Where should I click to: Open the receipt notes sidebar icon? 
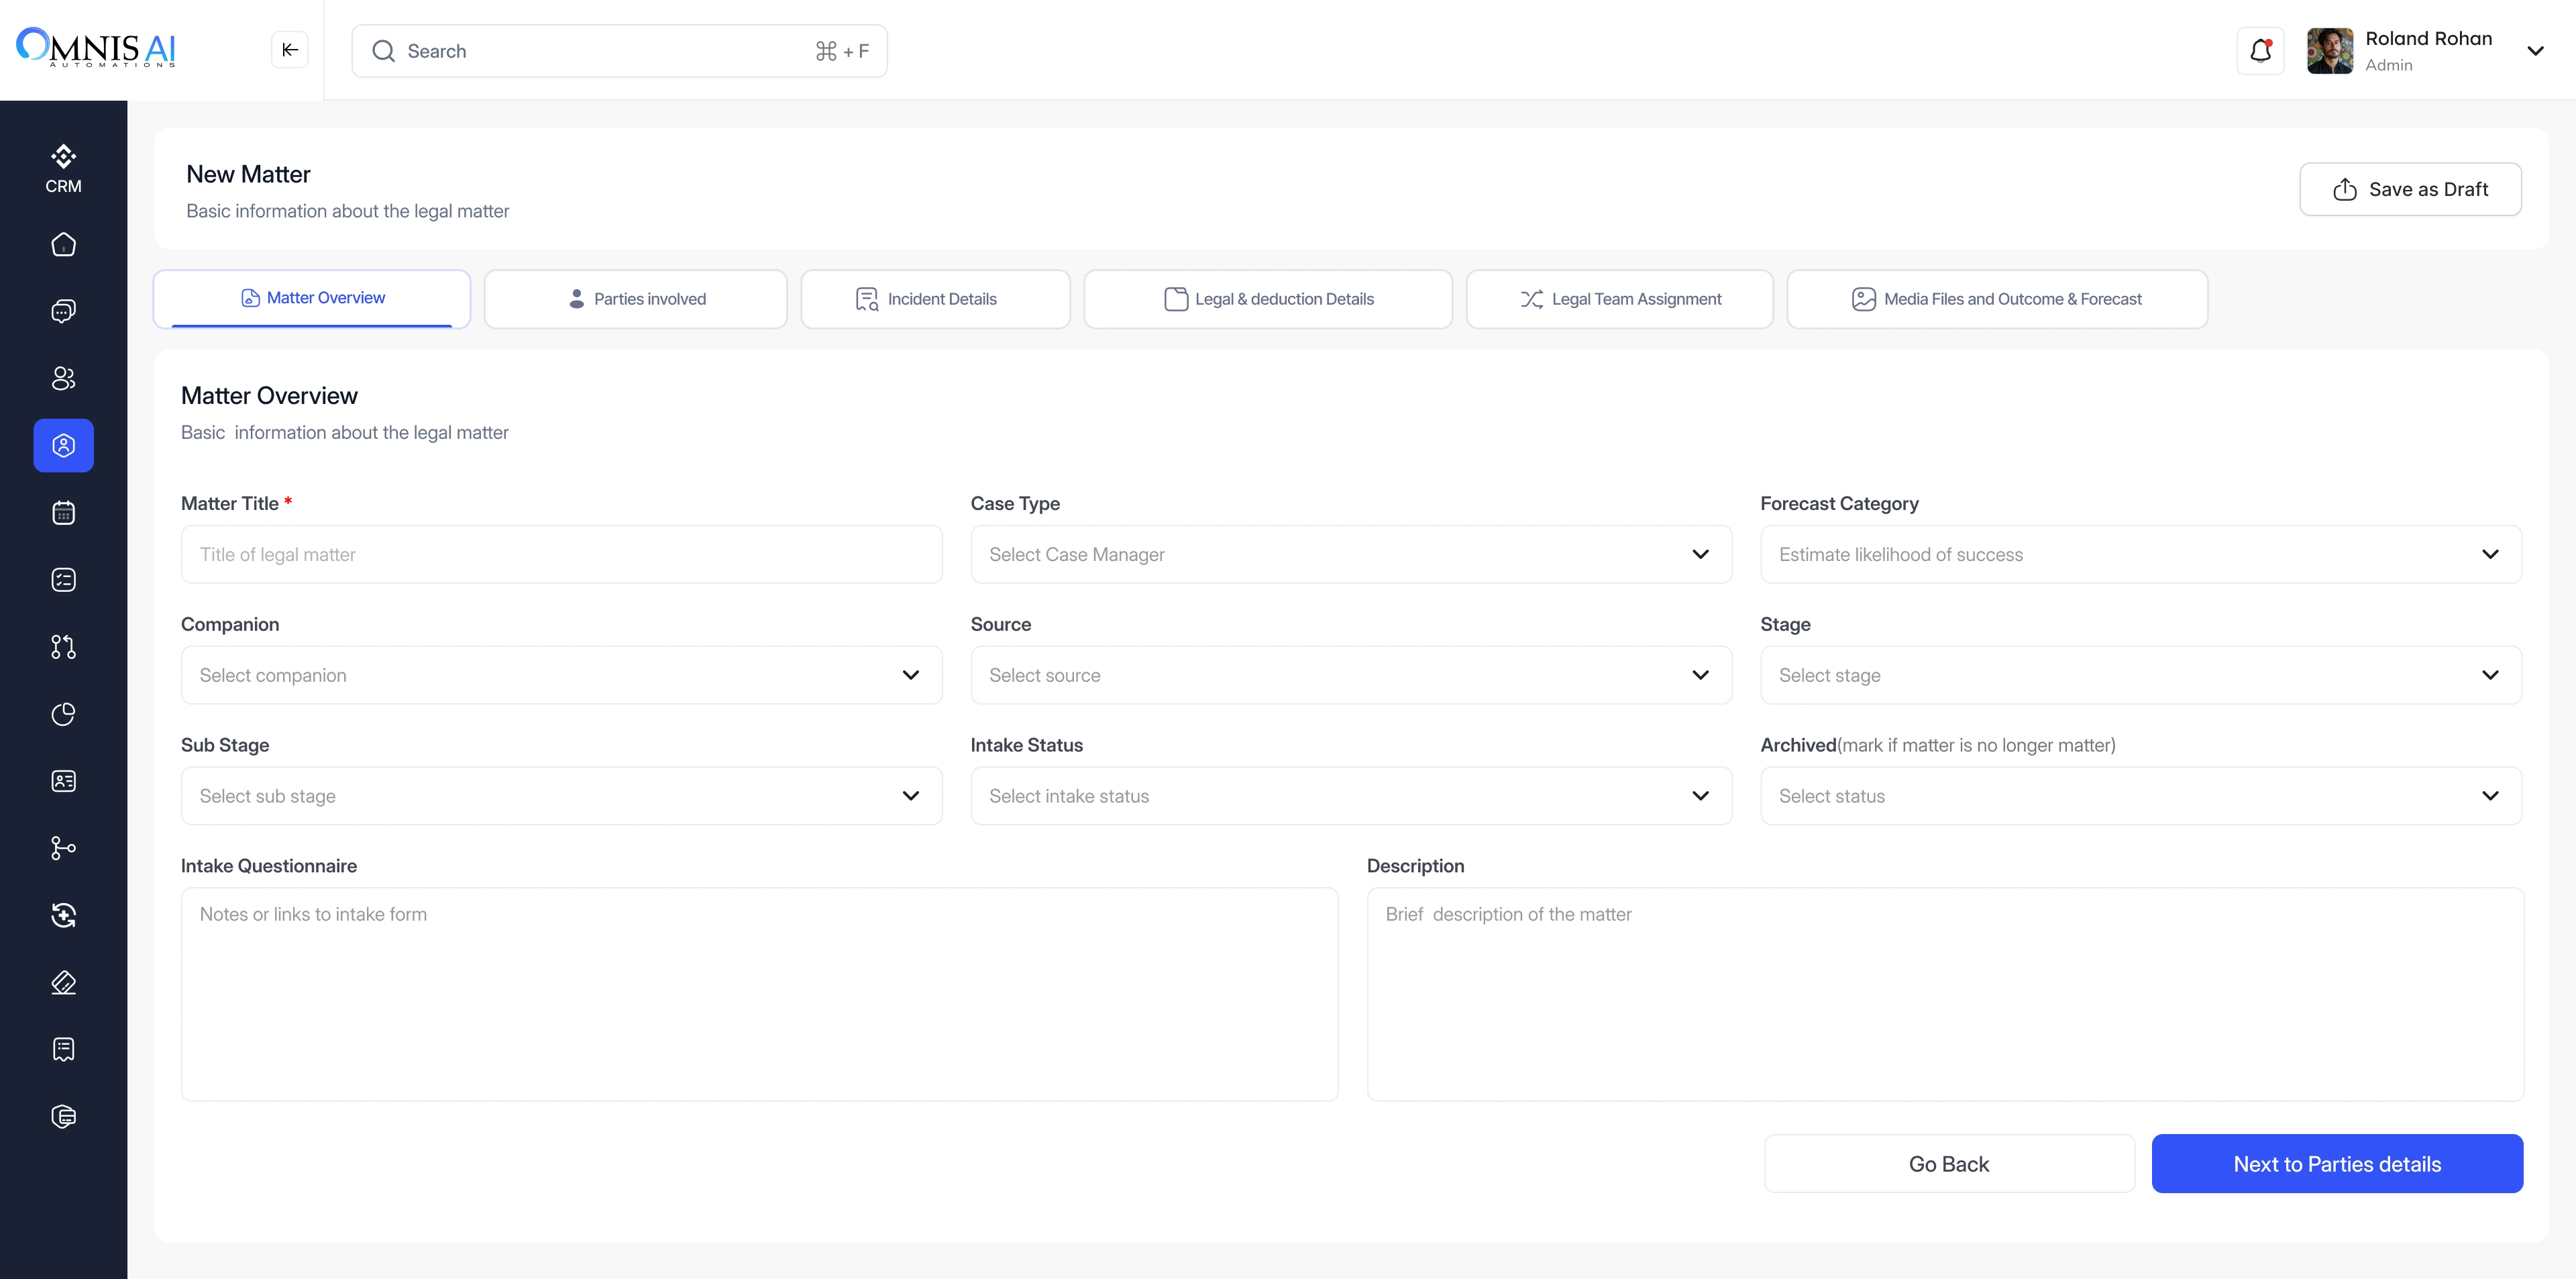pos(63,1049)
